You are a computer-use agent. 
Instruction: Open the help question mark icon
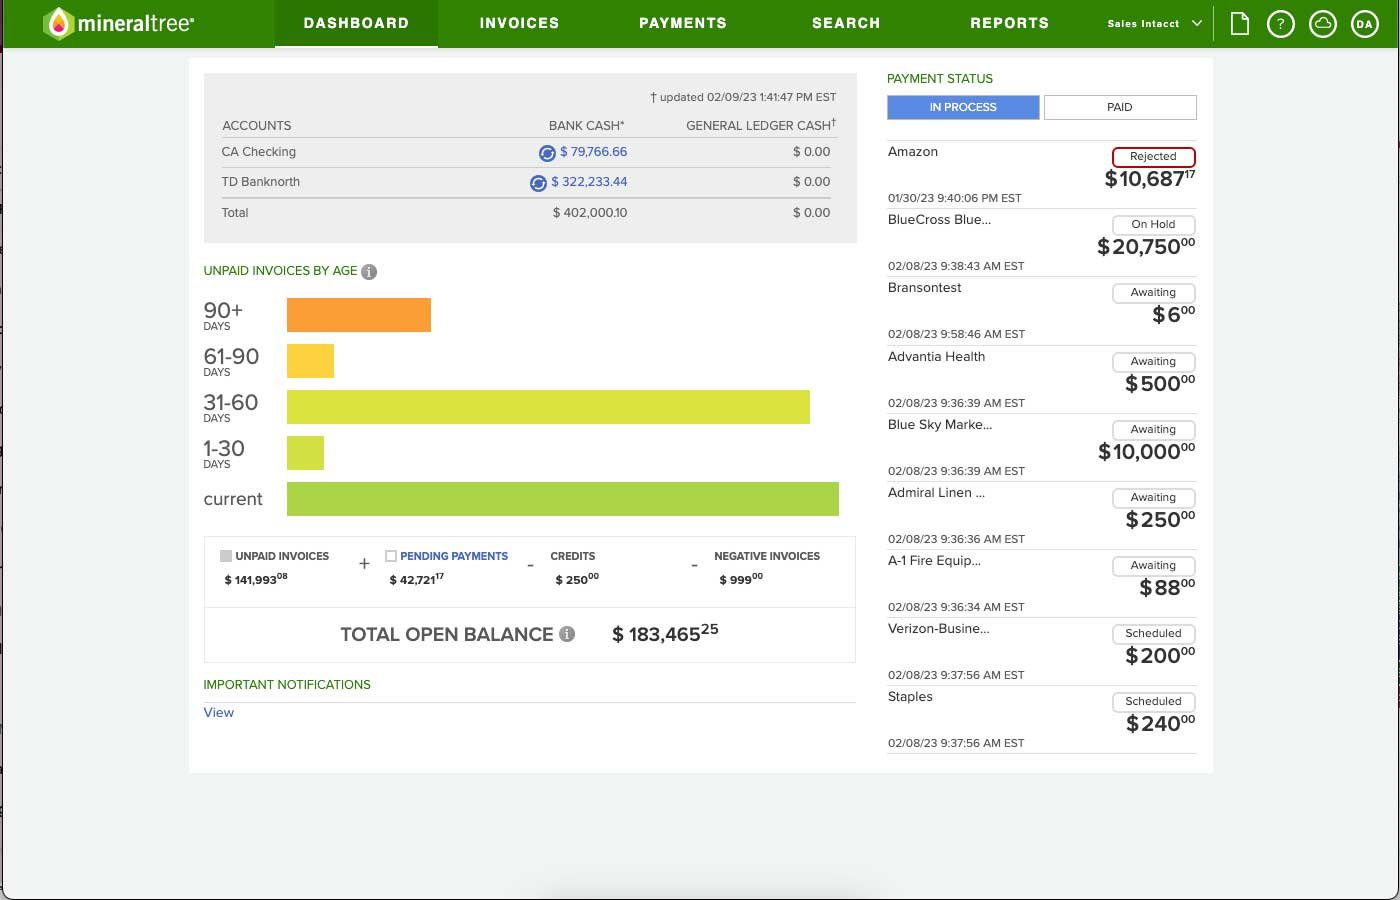coord(1280,24)
